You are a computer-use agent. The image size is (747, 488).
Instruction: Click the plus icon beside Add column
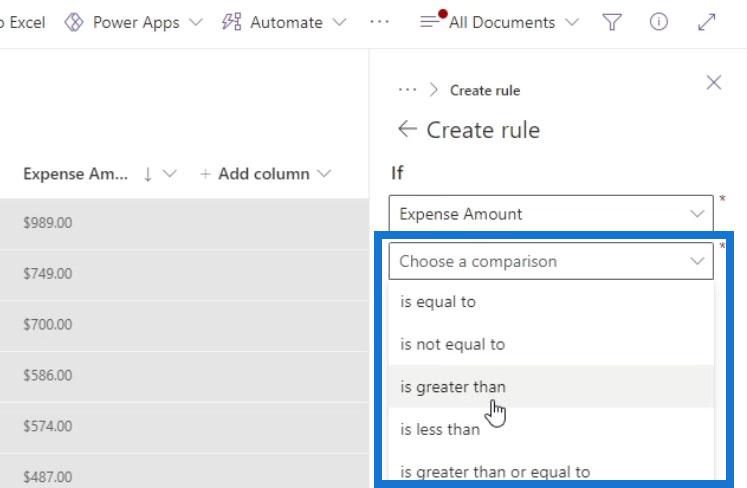pos(205,174)
